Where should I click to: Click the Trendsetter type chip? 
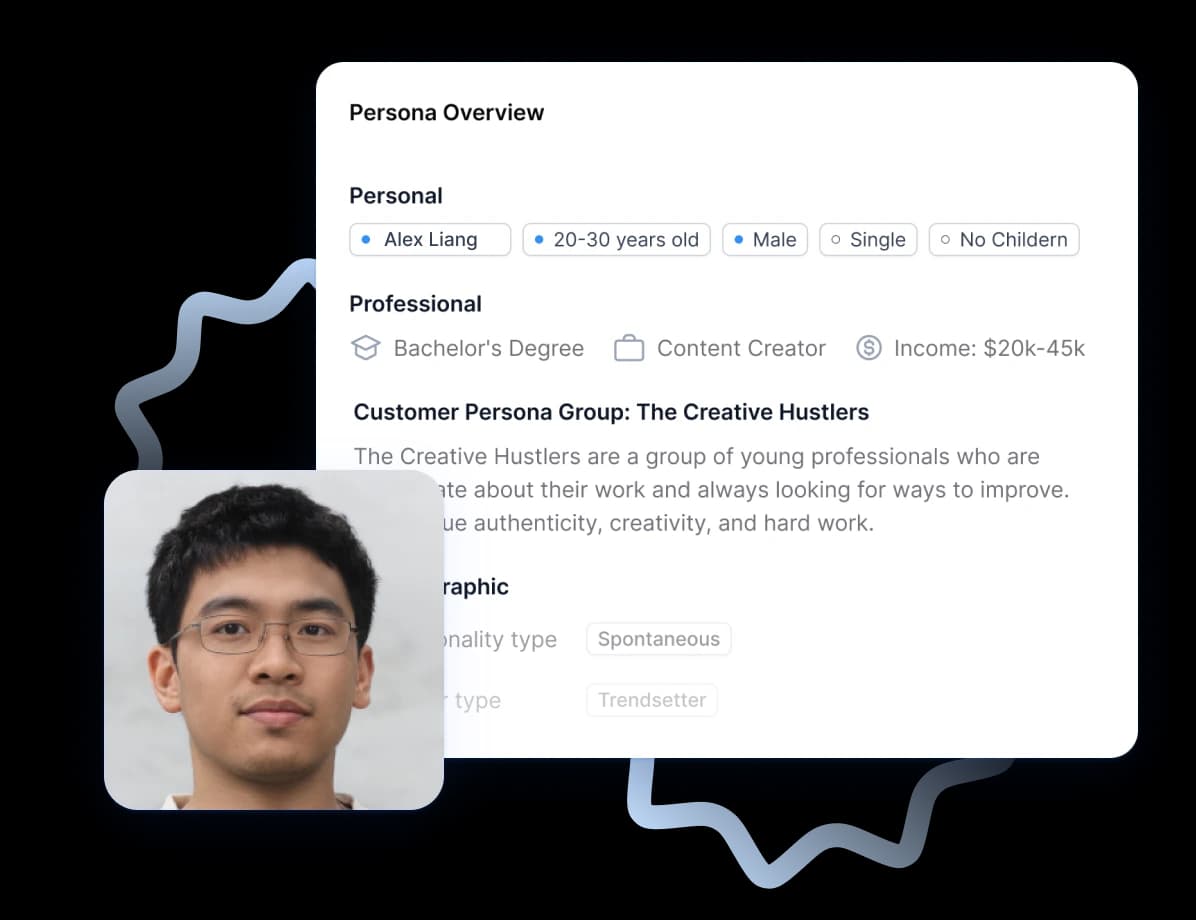click(651, 700)
